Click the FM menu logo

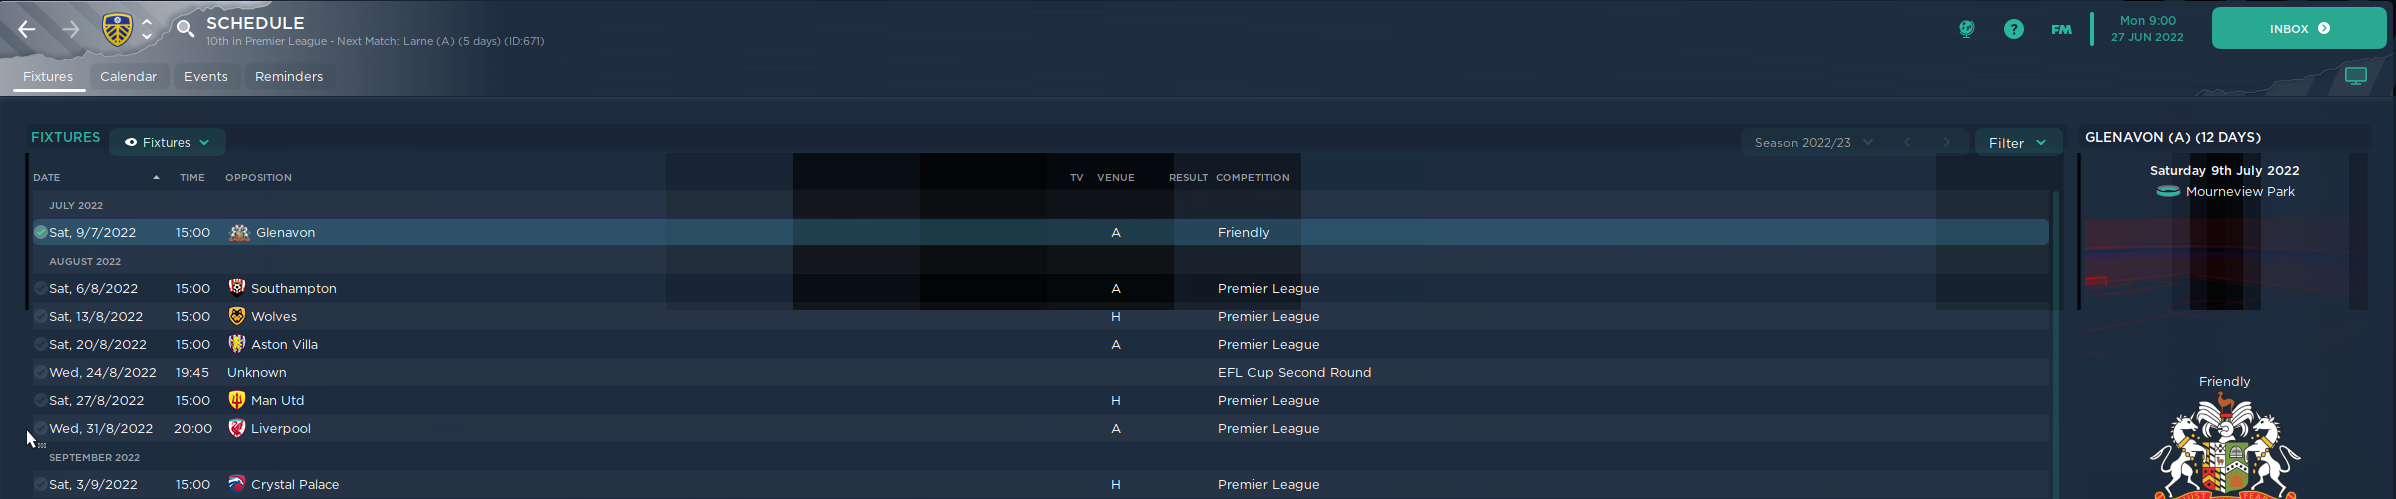2061,29
